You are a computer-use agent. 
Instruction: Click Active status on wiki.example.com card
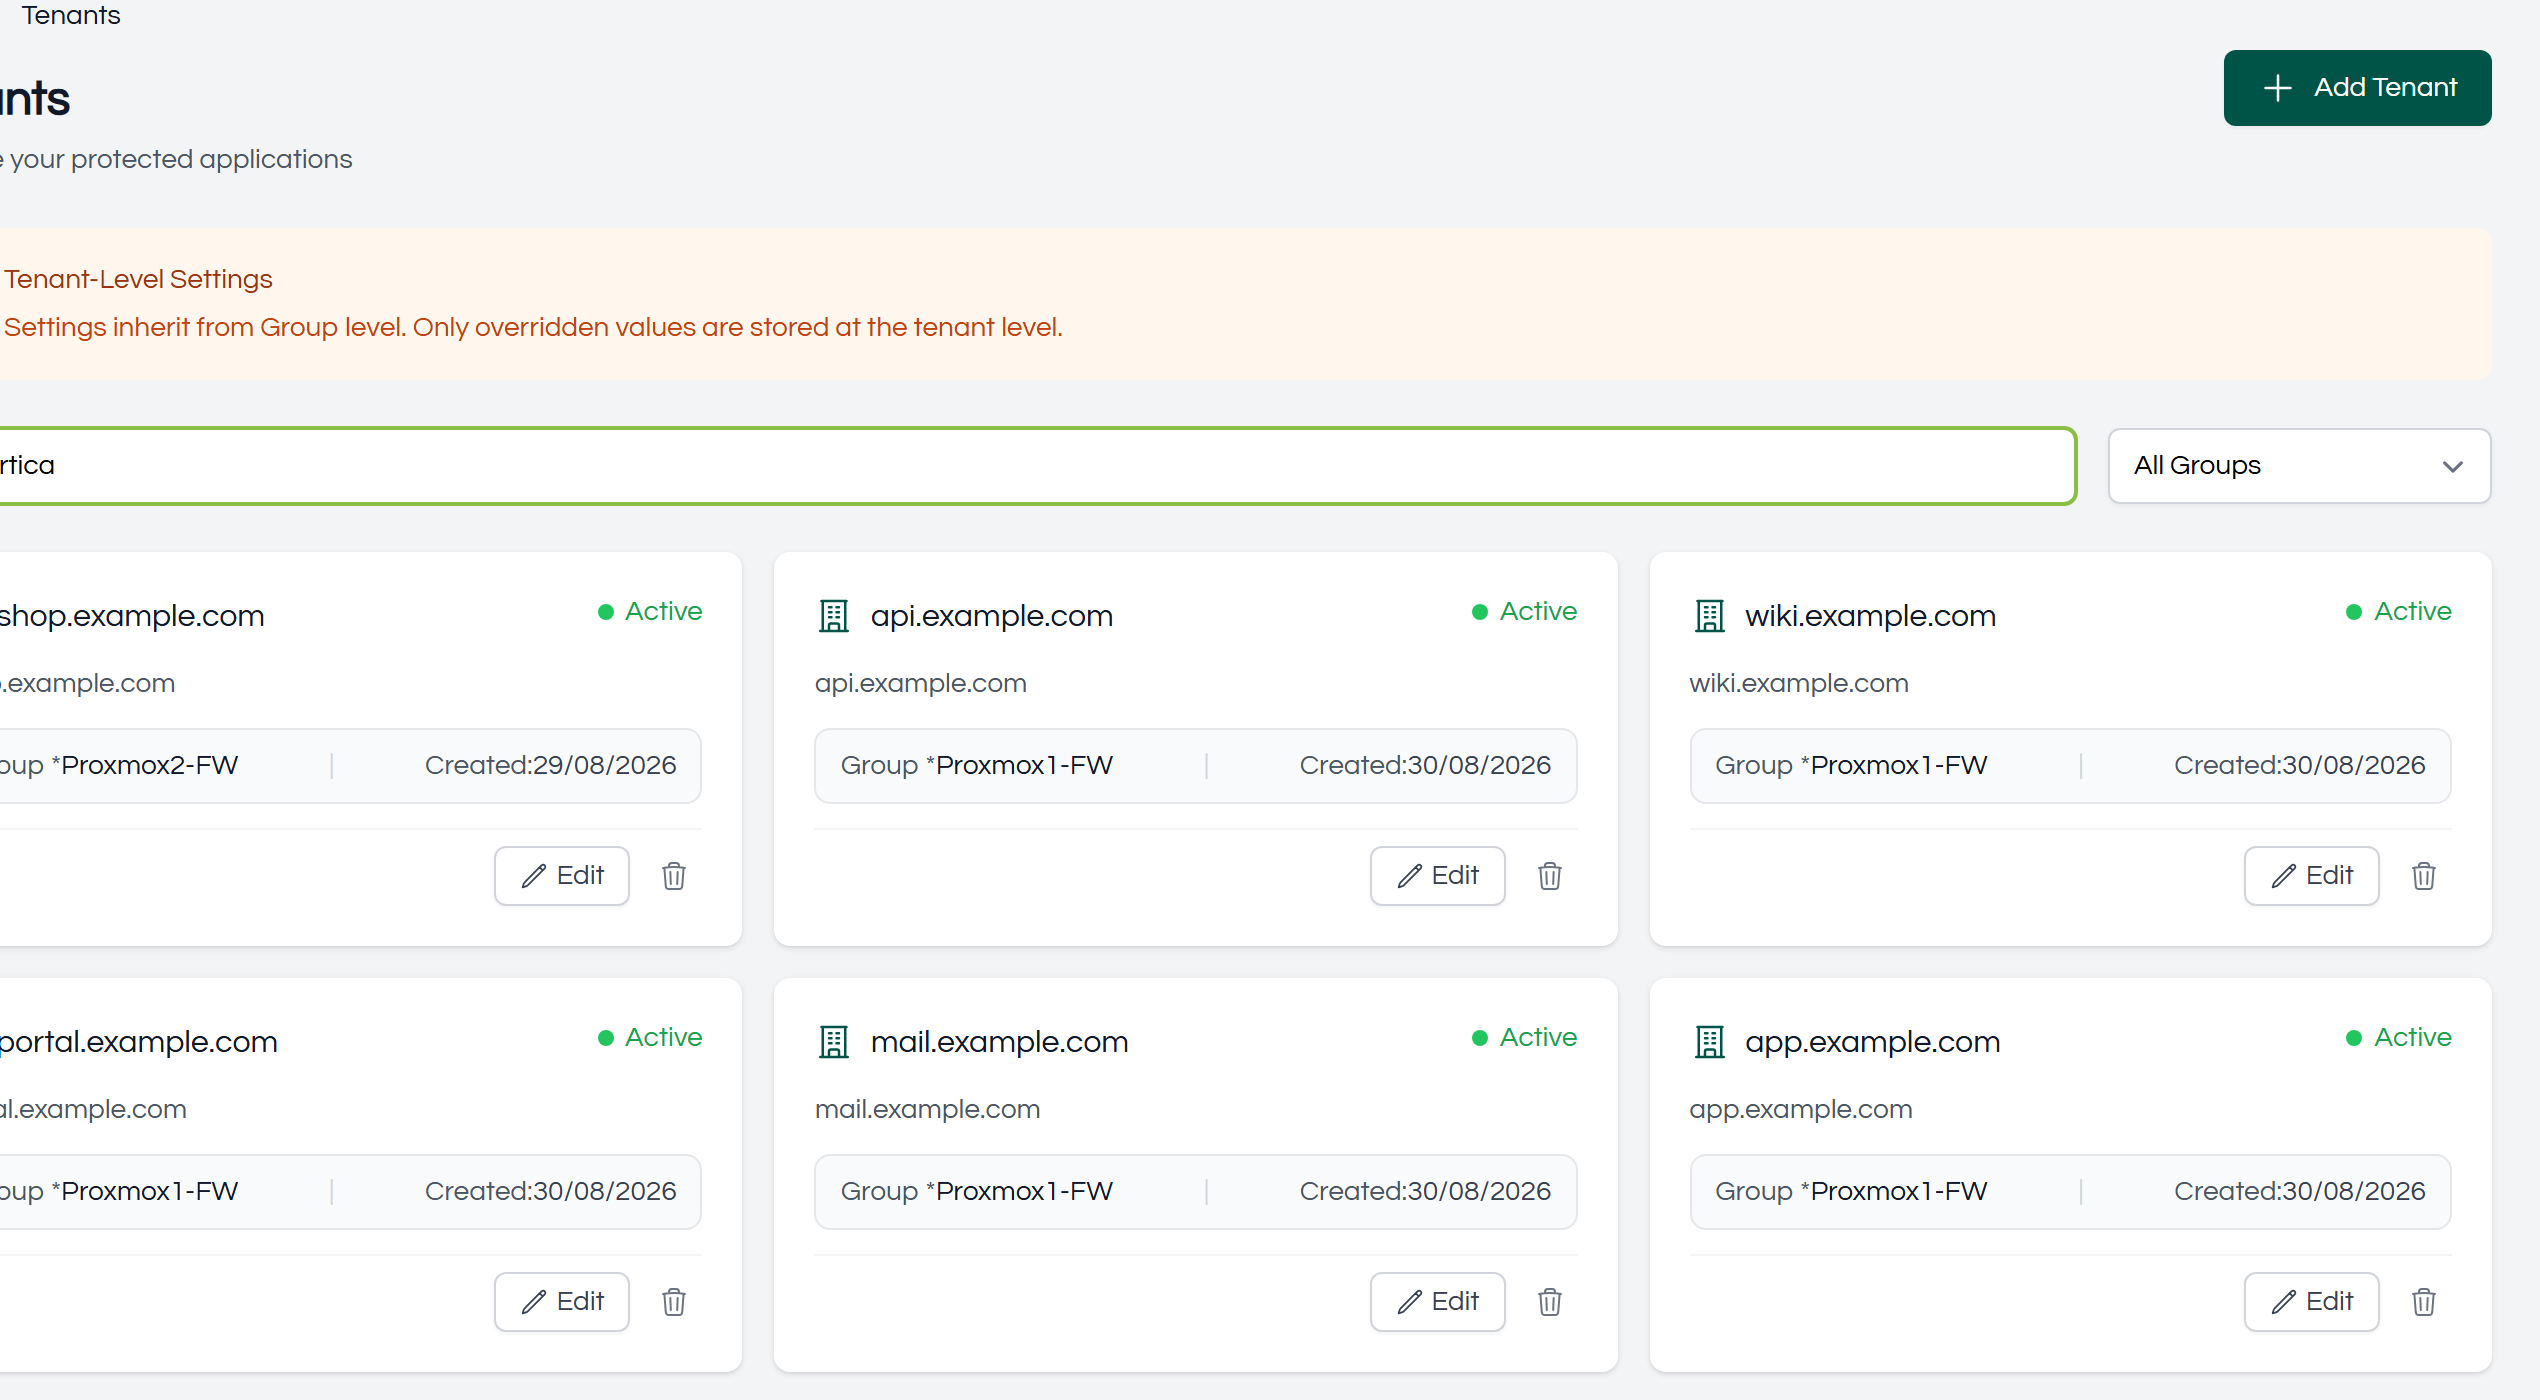(x=2399, y=611)
